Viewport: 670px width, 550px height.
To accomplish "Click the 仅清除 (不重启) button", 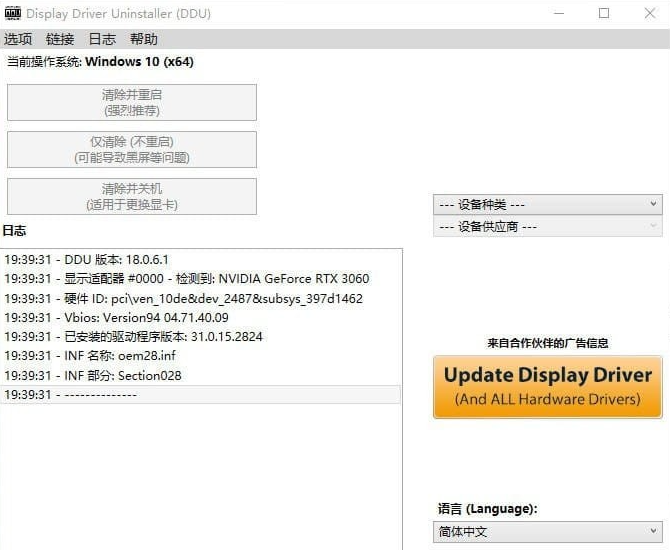I will (x=132, y=150).
